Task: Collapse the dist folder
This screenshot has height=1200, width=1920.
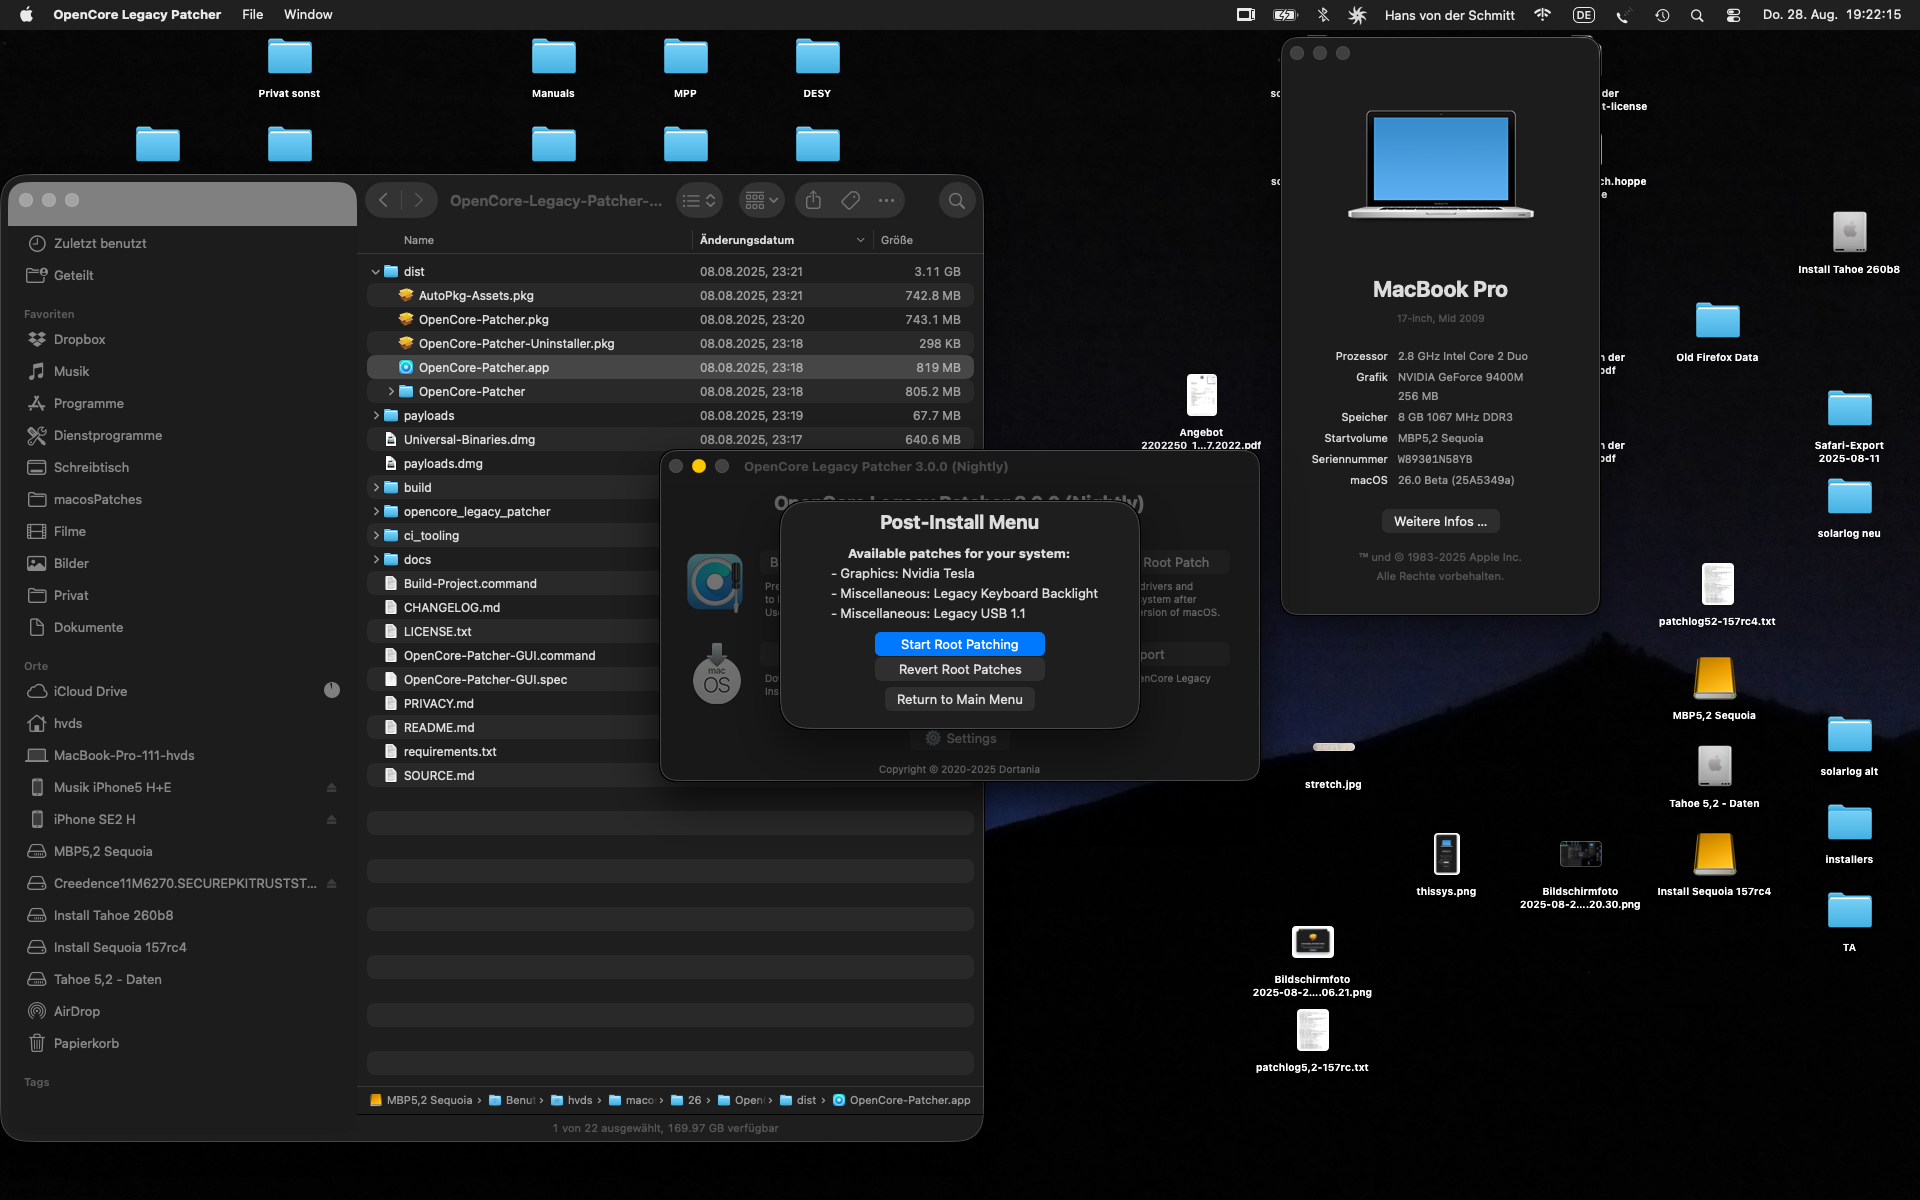Action: tap(376, 272)
